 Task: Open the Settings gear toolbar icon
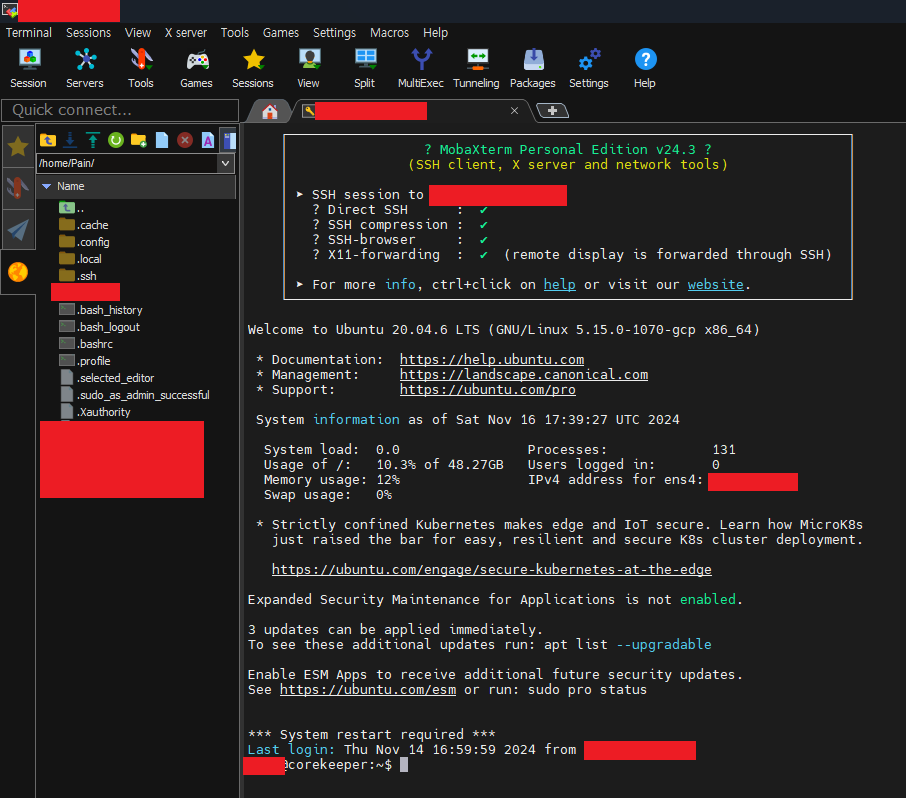589,68
